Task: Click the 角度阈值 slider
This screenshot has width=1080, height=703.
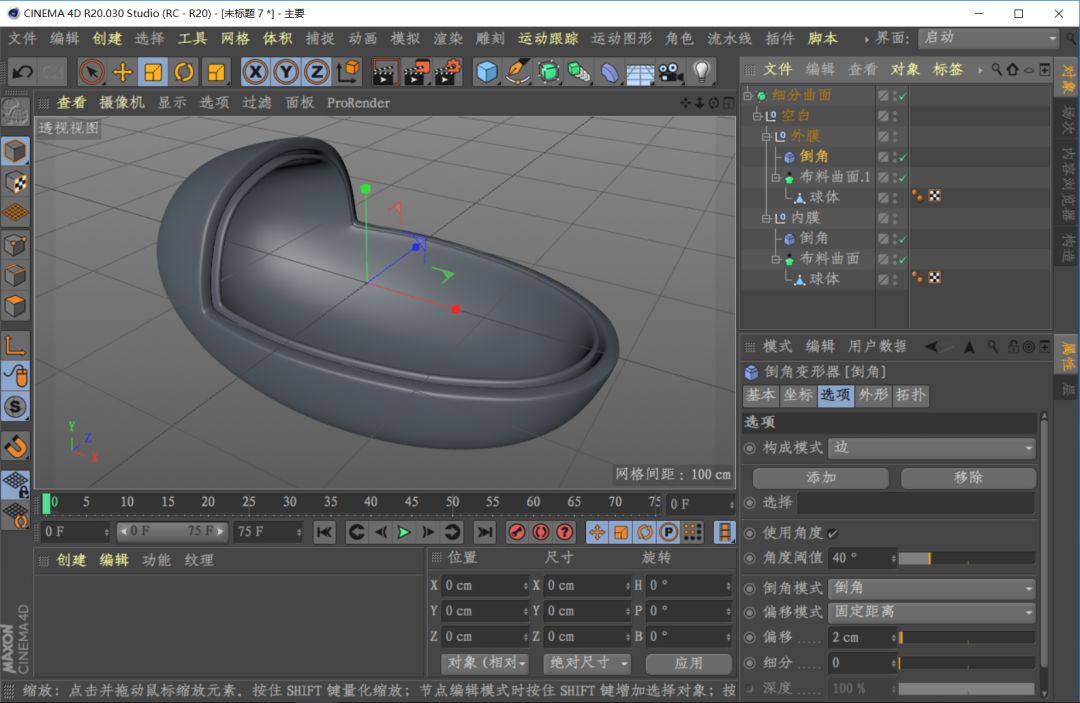Action: point(966,558)
